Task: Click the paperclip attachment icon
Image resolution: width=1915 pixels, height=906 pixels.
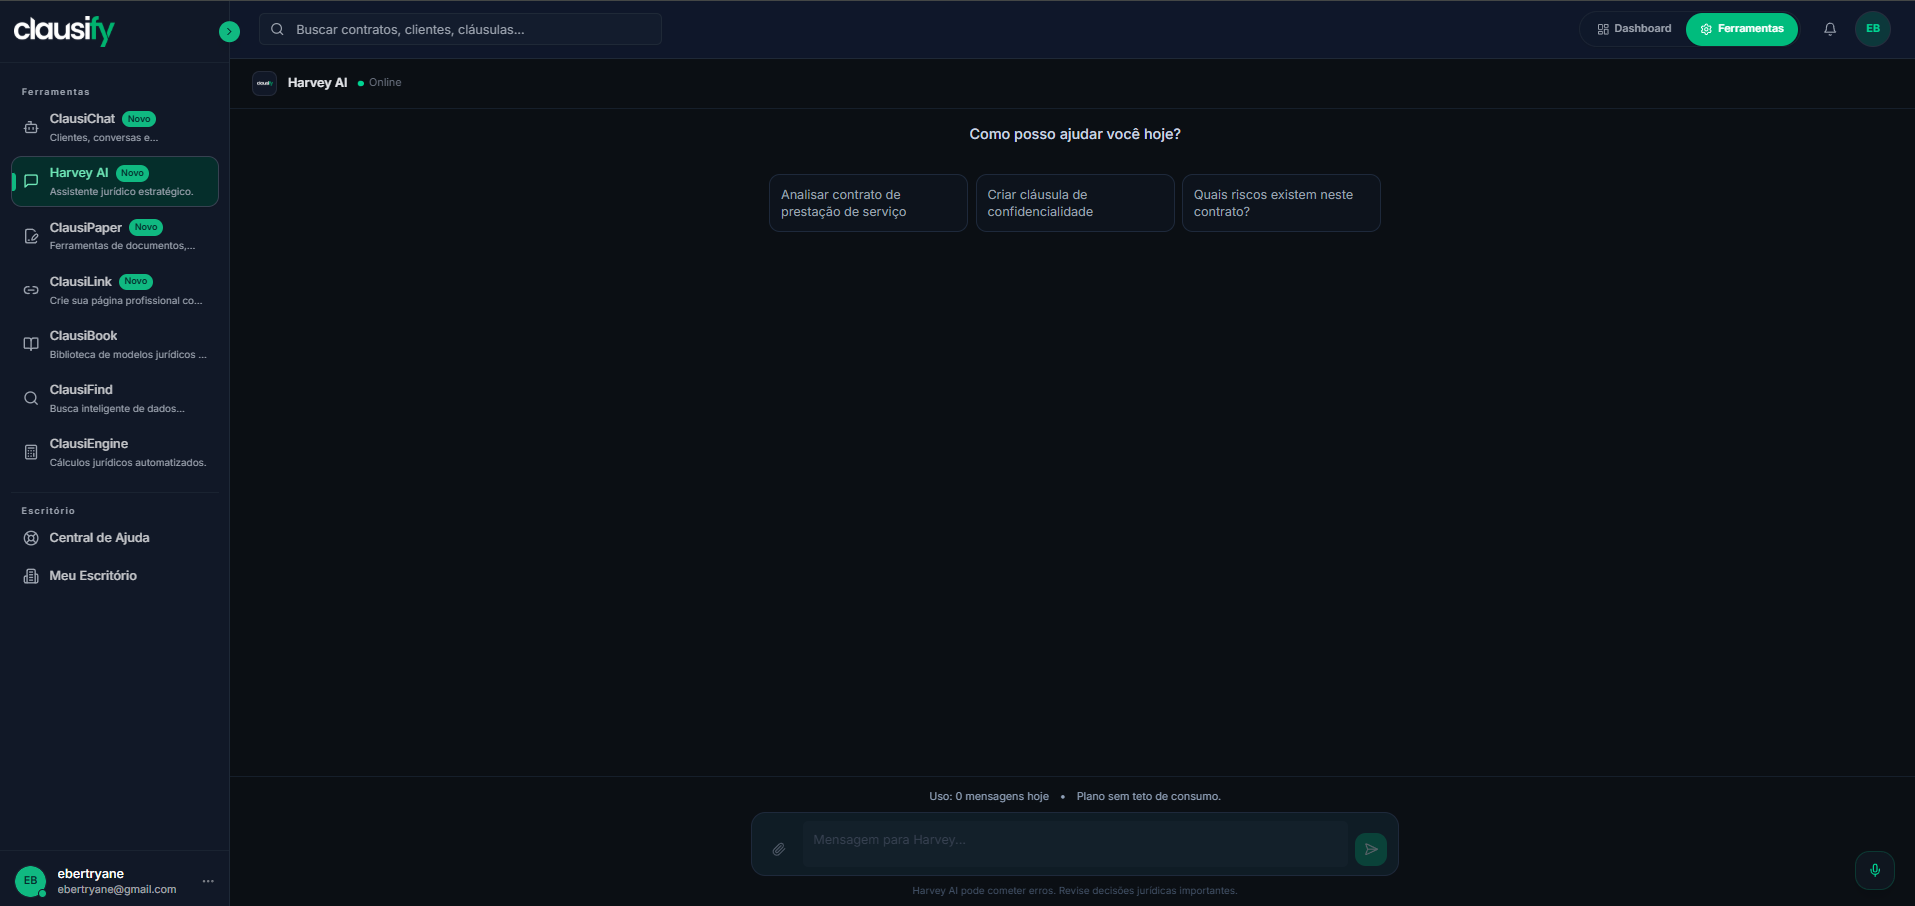Action: [x=779, y=849]
